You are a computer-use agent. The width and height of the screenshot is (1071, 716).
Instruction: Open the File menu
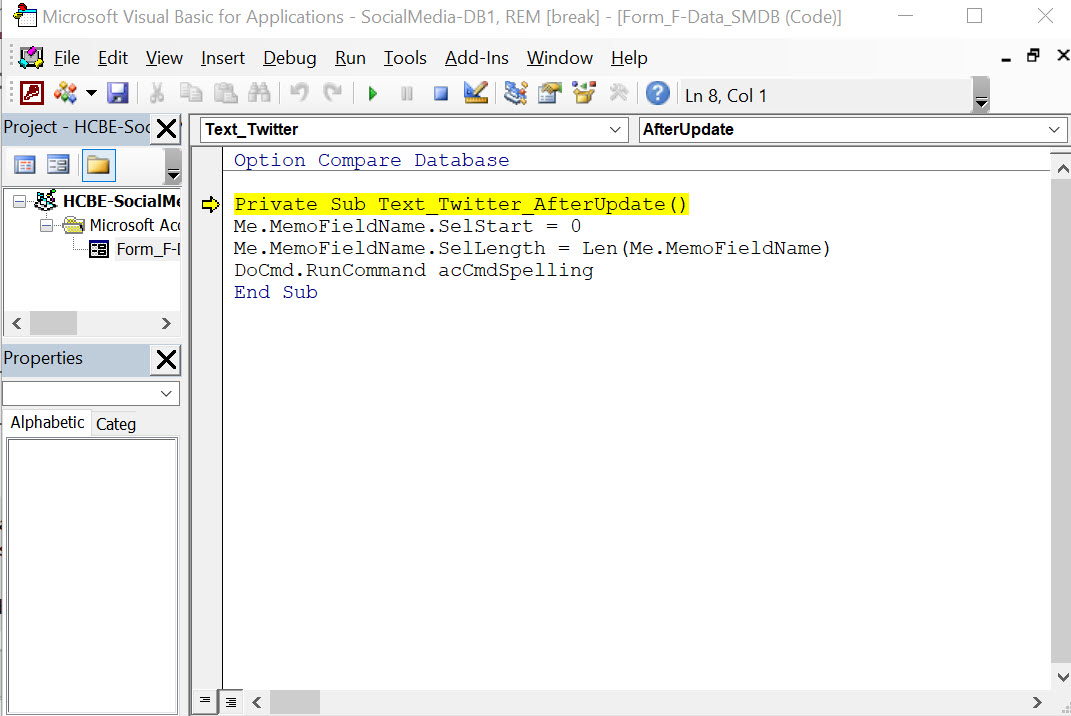coord(67,58)
